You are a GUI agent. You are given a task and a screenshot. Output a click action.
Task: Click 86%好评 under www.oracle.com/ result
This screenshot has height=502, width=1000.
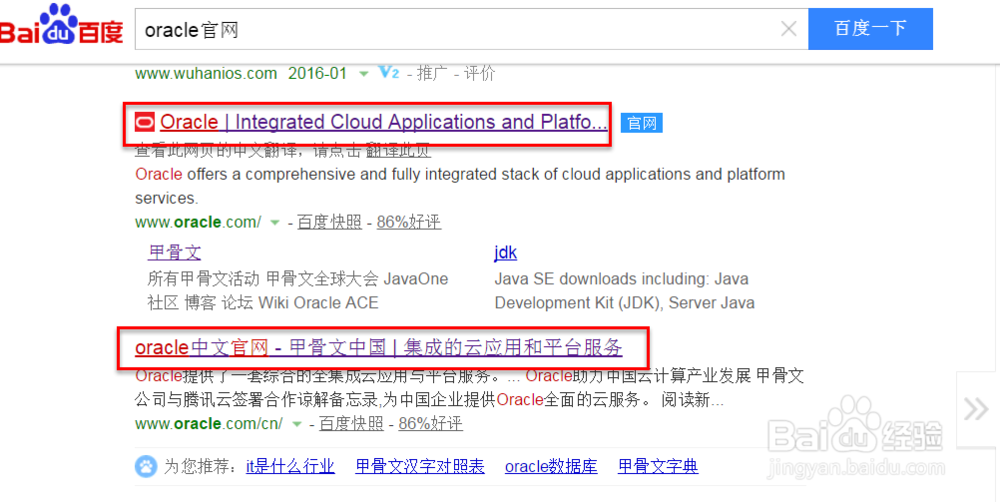[x=409, y=222]
